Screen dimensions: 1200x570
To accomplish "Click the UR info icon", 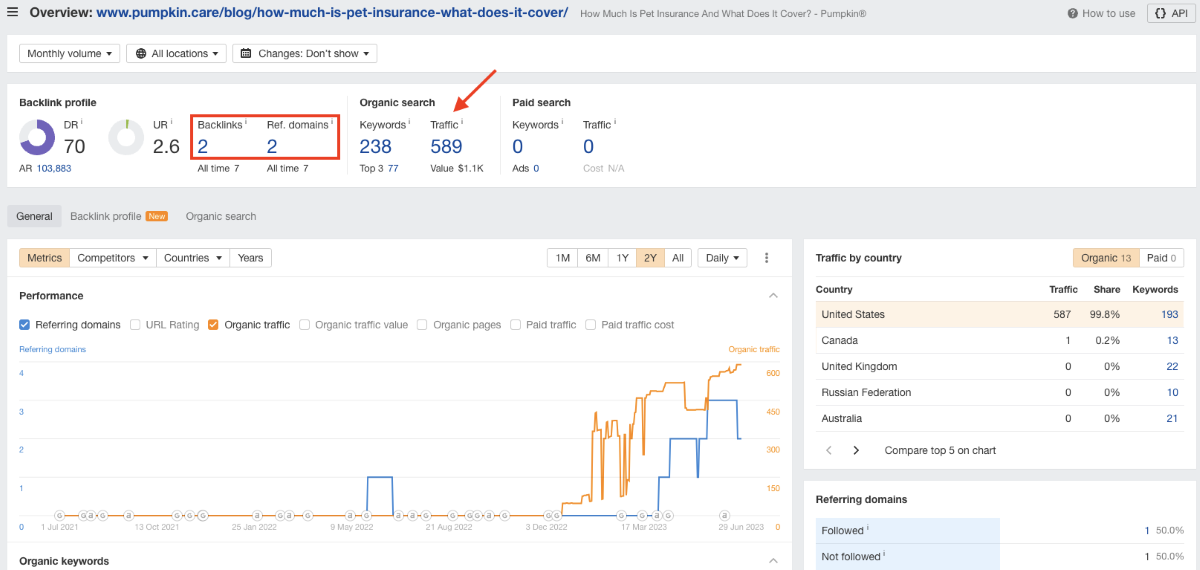I will tap(172, 121).
